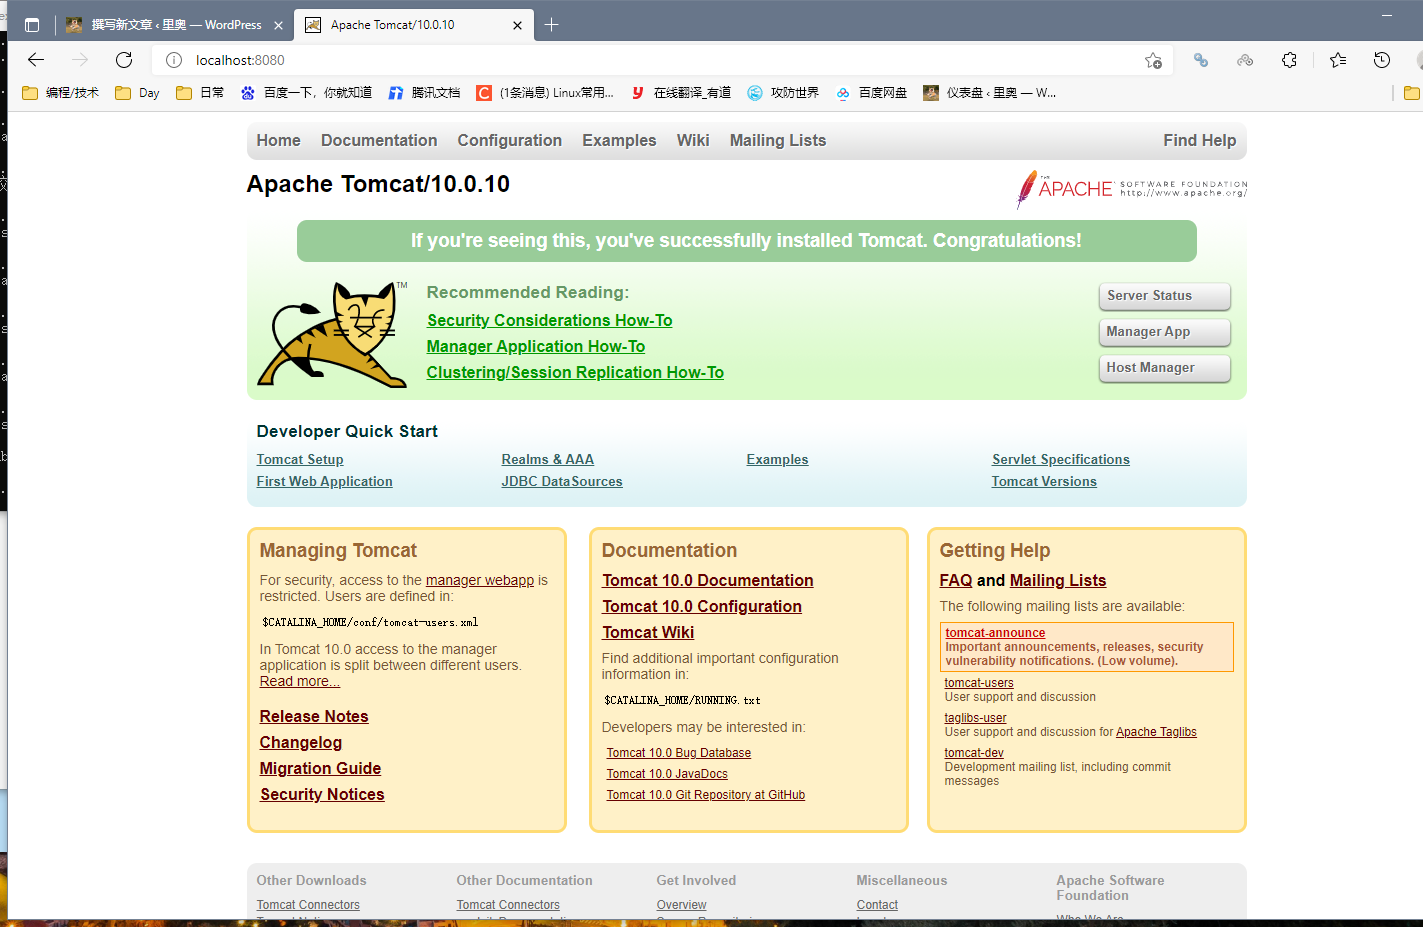Screen dimensions: 1423x927
Task: View site information icon in address bar
Action: click(174, 60)
